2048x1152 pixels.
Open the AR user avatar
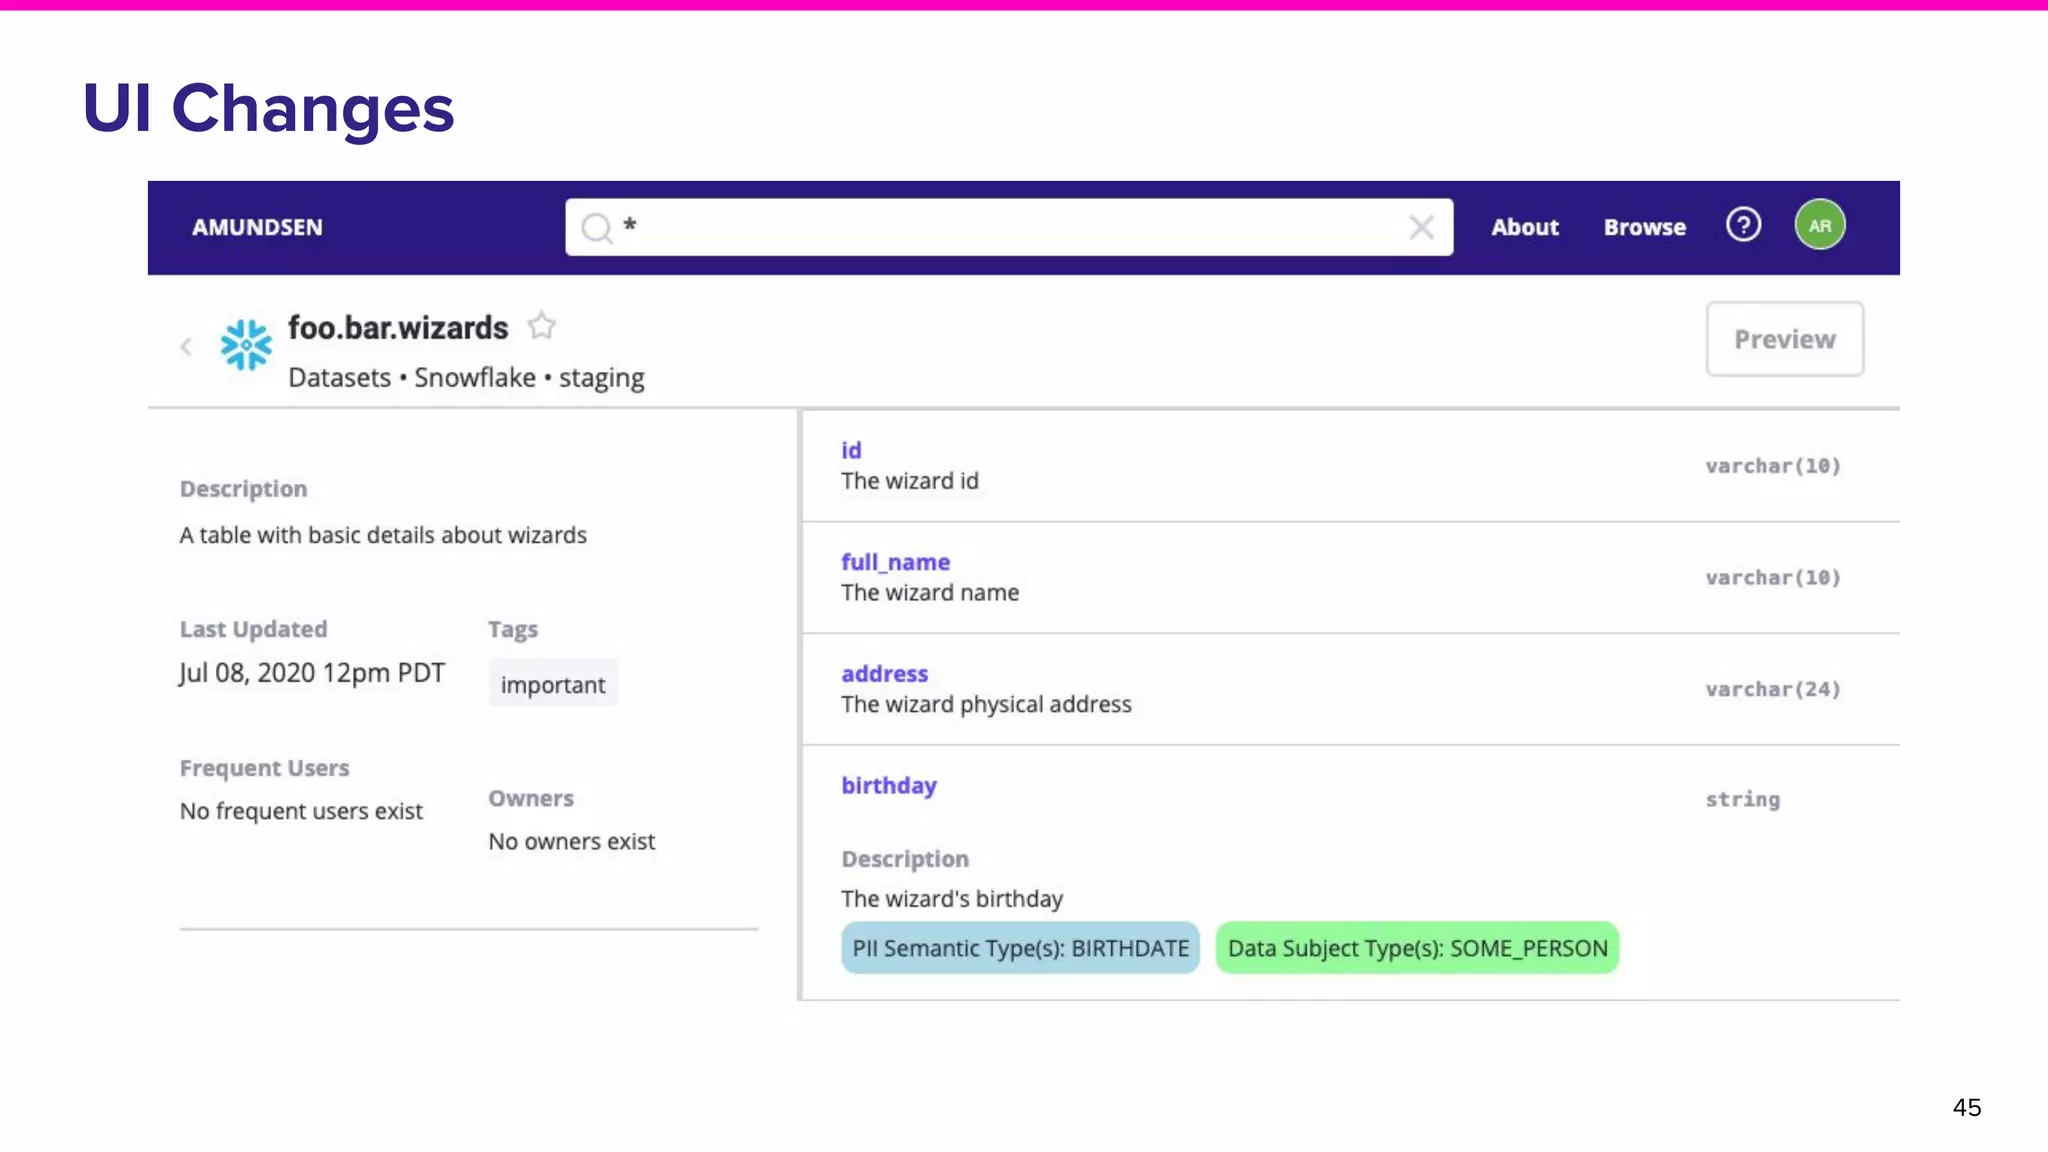pos(1819,225)
